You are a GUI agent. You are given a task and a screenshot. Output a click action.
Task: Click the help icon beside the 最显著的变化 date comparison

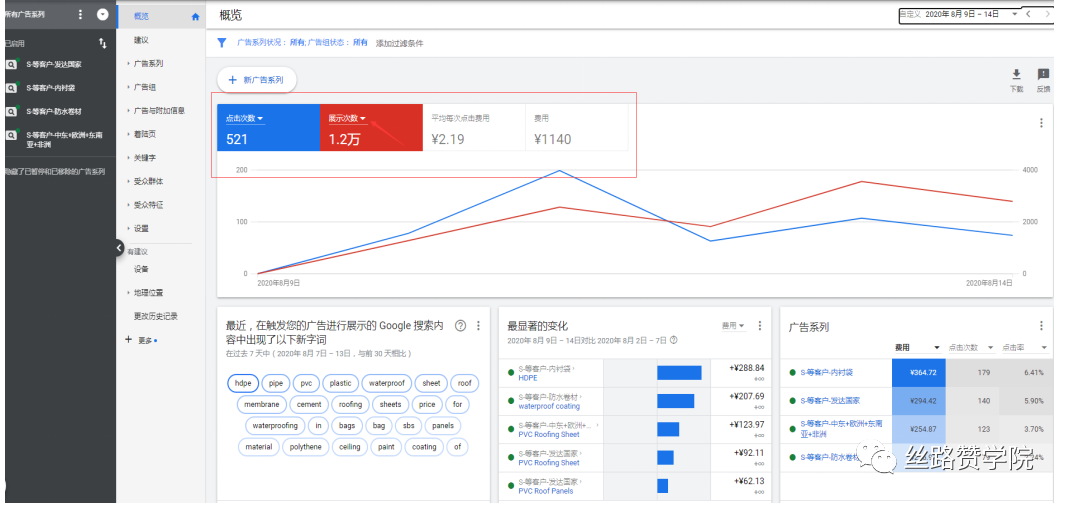[x=674, y=340]
